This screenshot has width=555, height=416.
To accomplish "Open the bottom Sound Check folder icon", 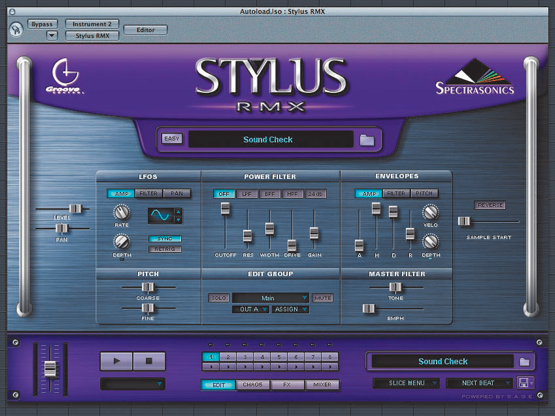I will click(x=524, y=362).
